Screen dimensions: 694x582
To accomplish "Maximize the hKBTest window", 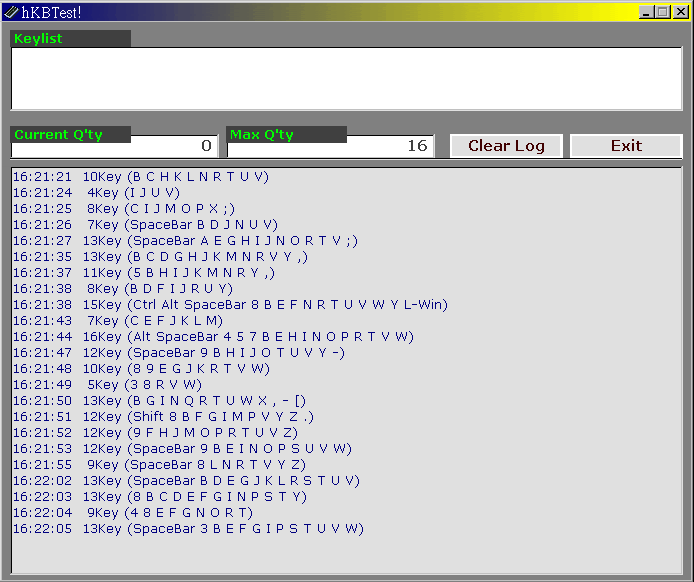I will [x=663, y=12].
